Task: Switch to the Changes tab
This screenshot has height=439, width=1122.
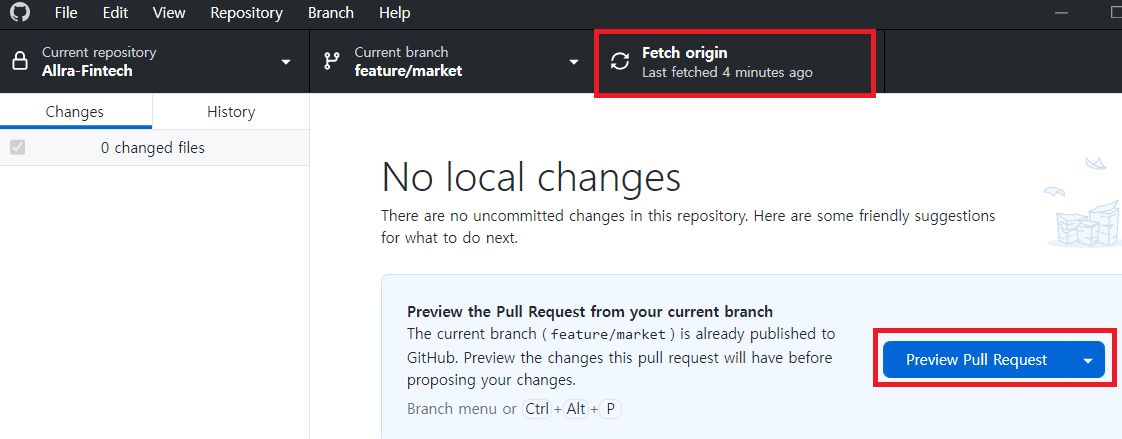Action: click(74, 112)
